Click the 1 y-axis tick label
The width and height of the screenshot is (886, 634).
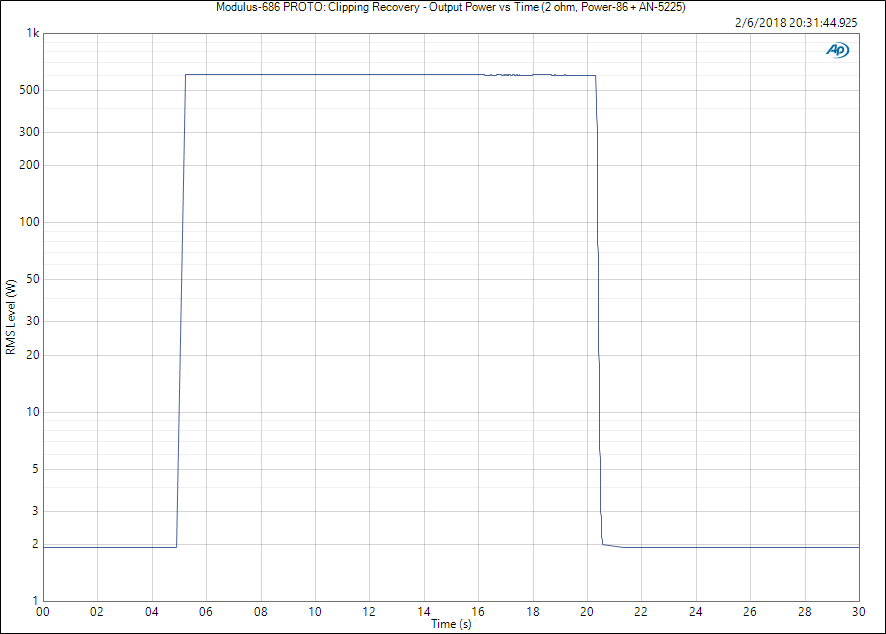click(36, 601)
